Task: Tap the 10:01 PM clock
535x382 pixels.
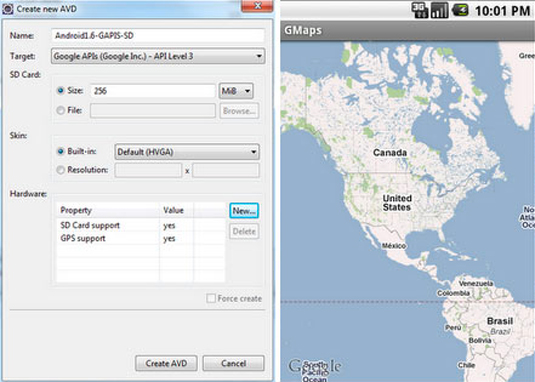Action: pyautogui.click(x=503, y=11)
